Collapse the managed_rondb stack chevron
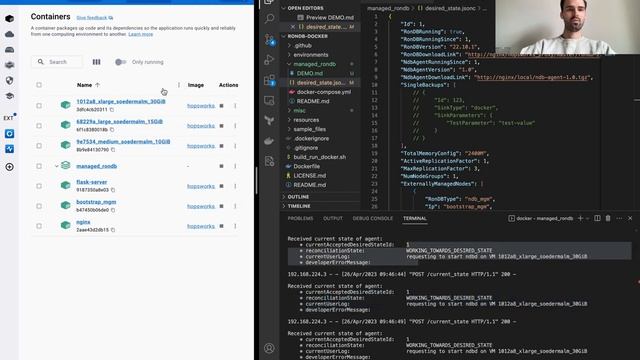Screen dimensions: 640x360 [x=56, y=166]
